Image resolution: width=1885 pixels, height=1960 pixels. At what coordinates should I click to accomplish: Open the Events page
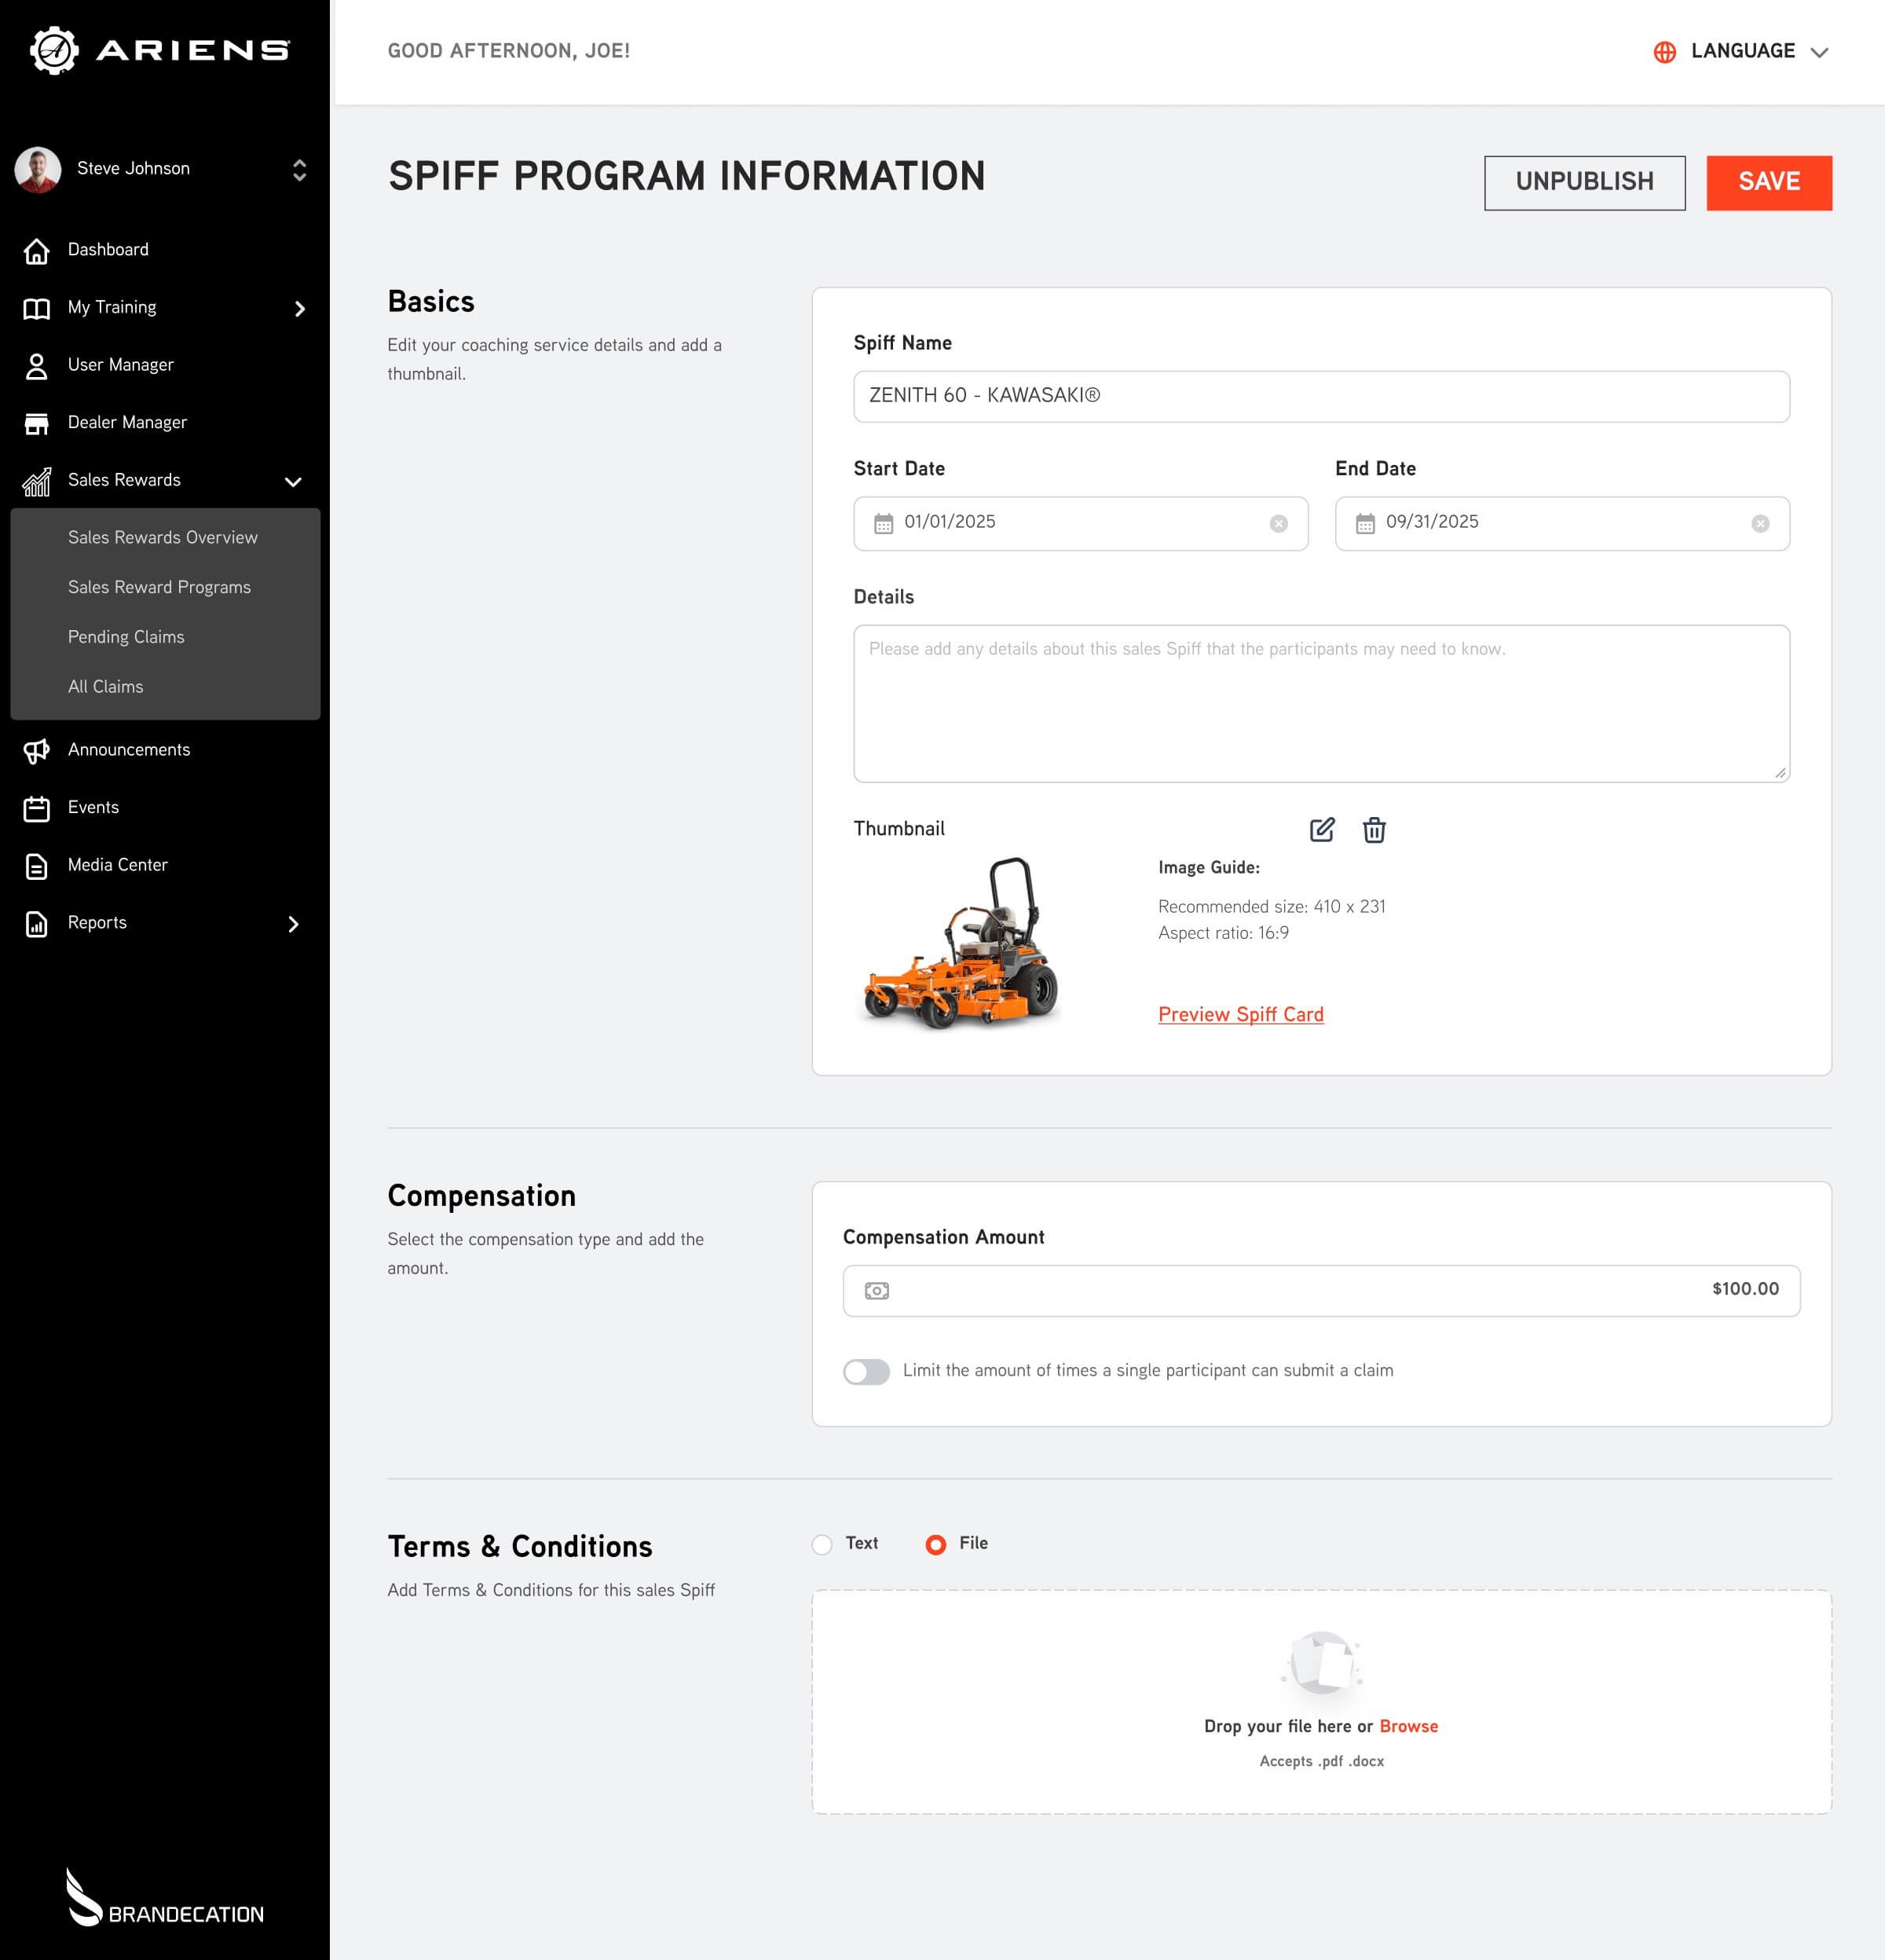point(93,807)
